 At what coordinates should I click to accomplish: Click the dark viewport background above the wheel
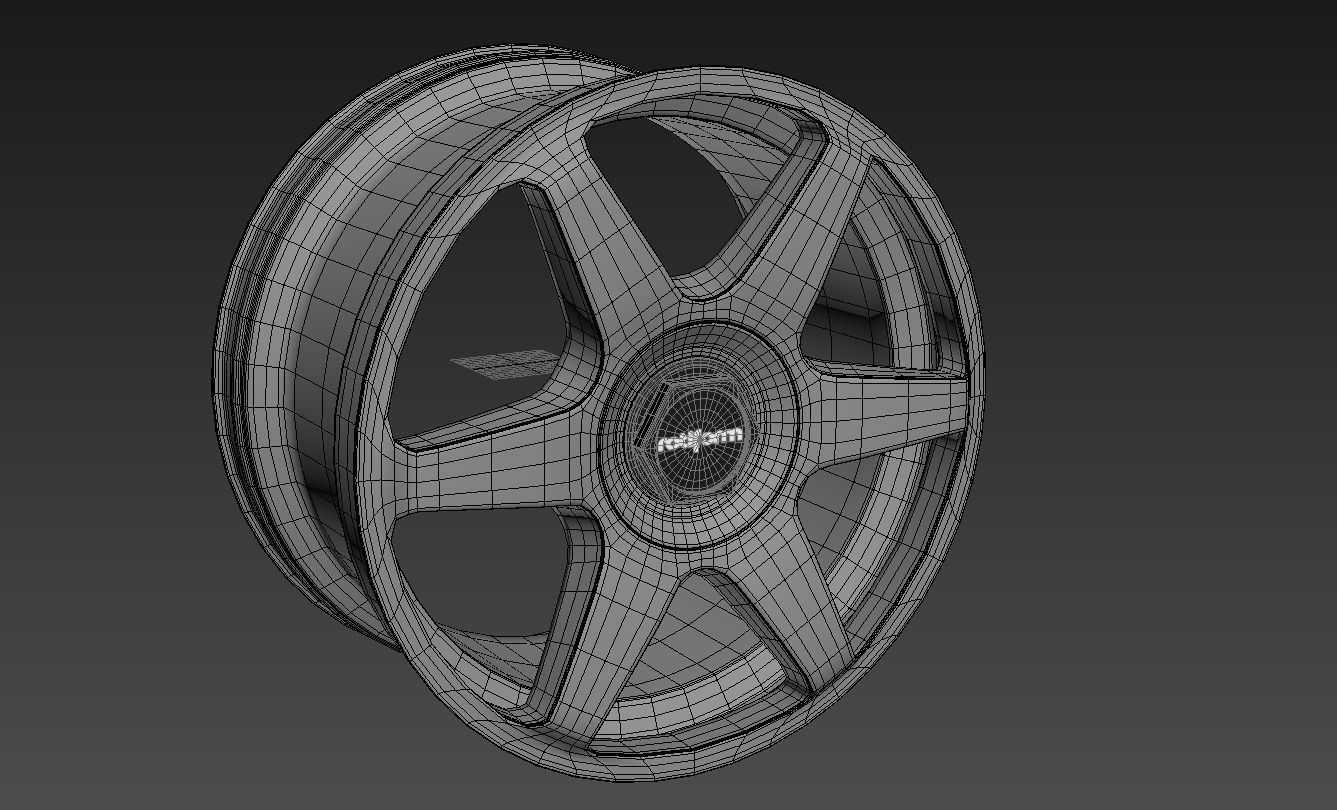660,25
